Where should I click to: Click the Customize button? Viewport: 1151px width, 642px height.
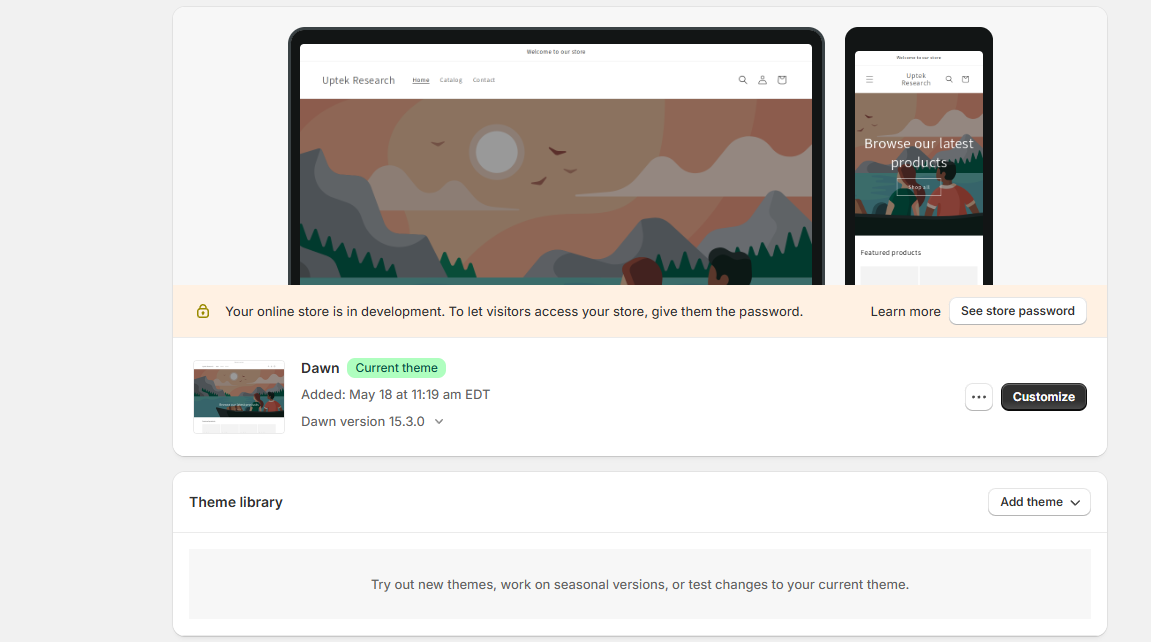[1043, 397]
